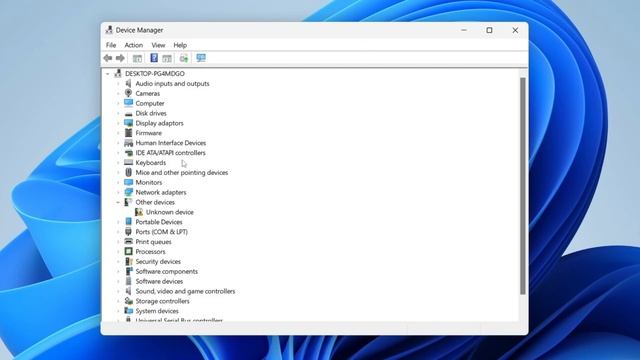Open the Help menu
Image resolution: width=640 pixels, height=360 pixels.
coord(180,45)
